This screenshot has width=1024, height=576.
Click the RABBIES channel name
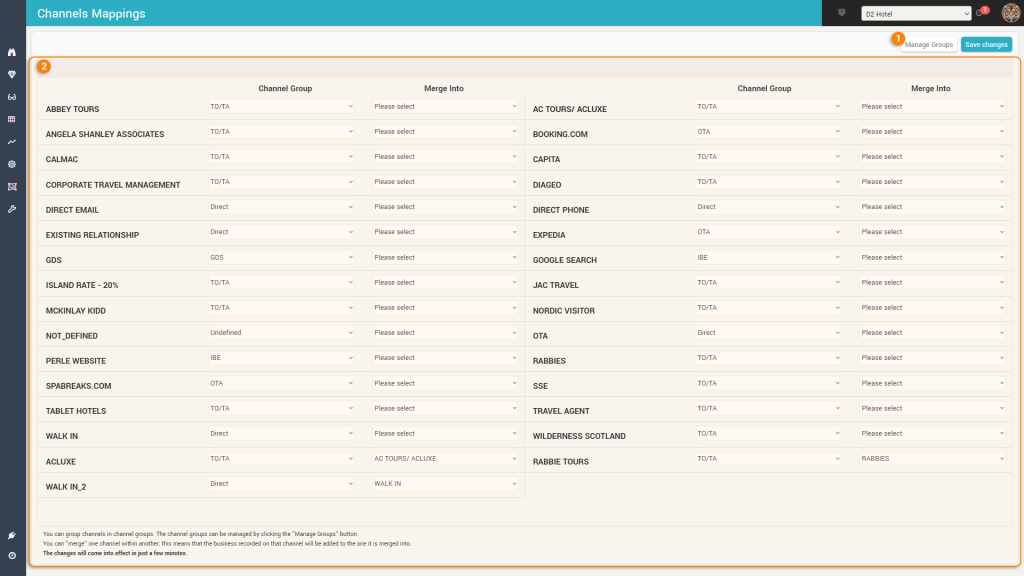click(x=549, y=361)
